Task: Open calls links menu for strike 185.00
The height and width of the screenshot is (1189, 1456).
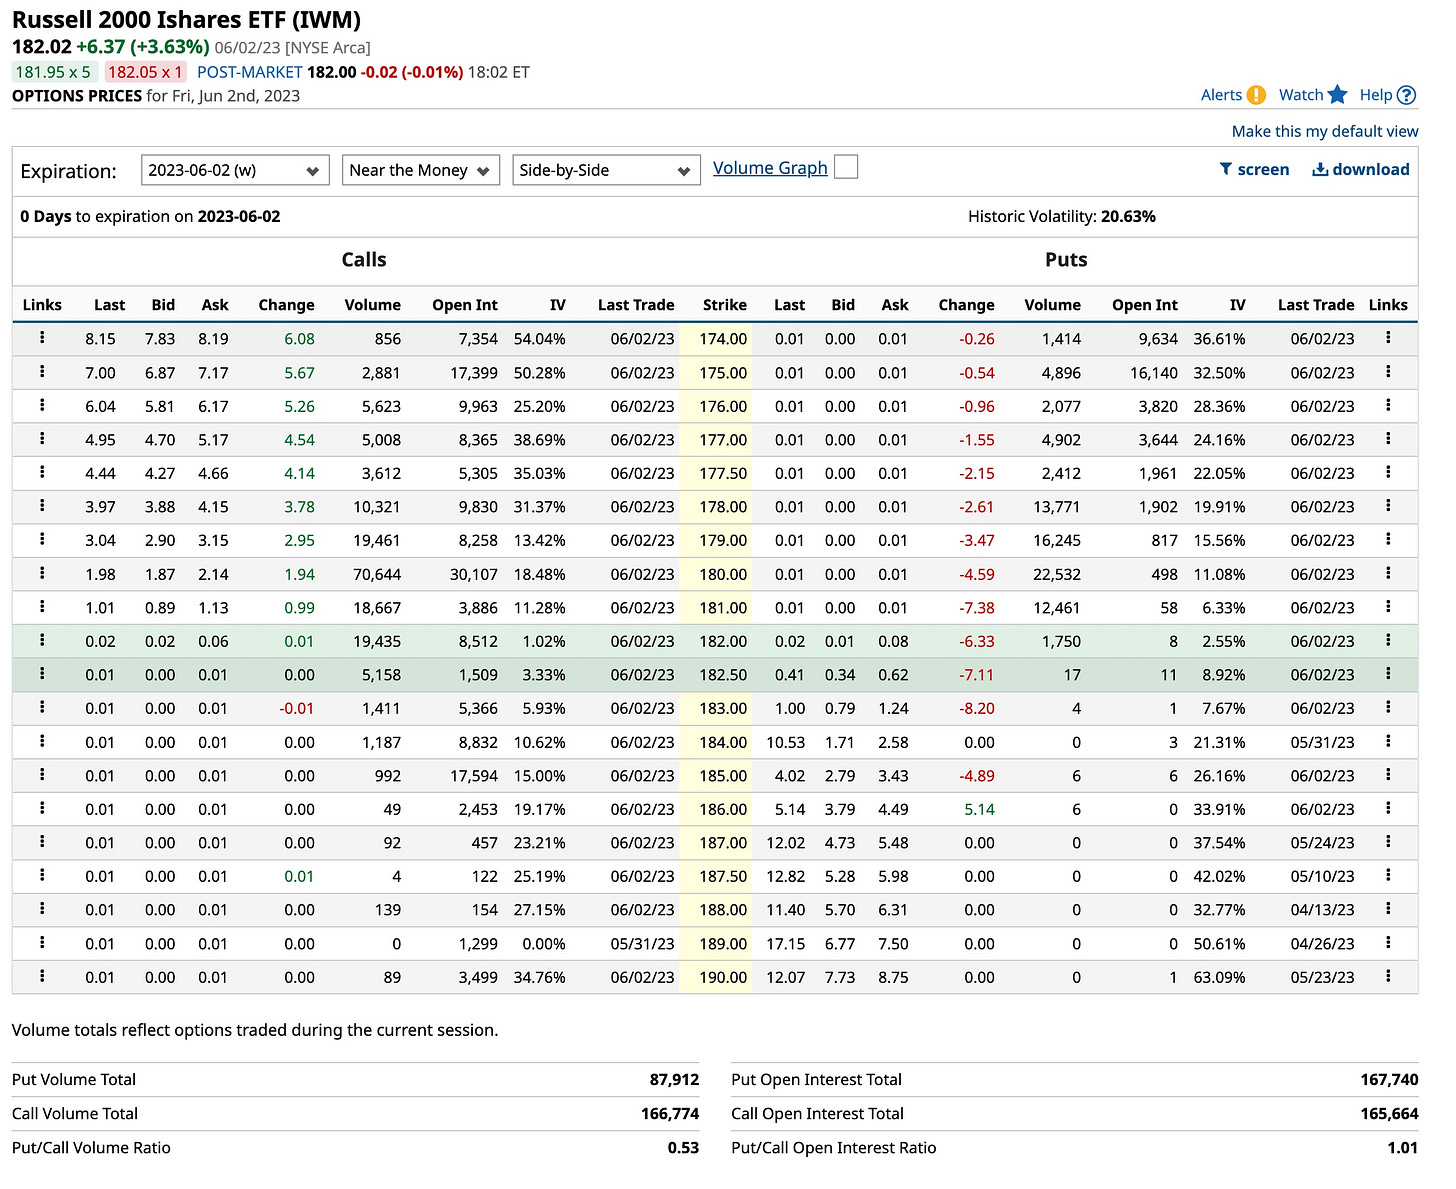Action: coord(42,775)
